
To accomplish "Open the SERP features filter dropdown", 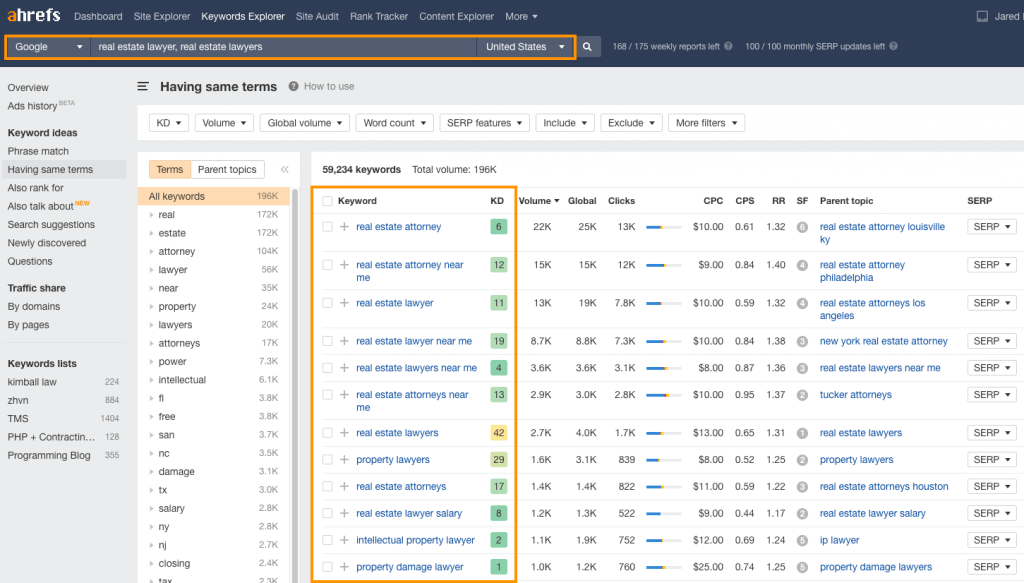I will click(x=485, y=123).
